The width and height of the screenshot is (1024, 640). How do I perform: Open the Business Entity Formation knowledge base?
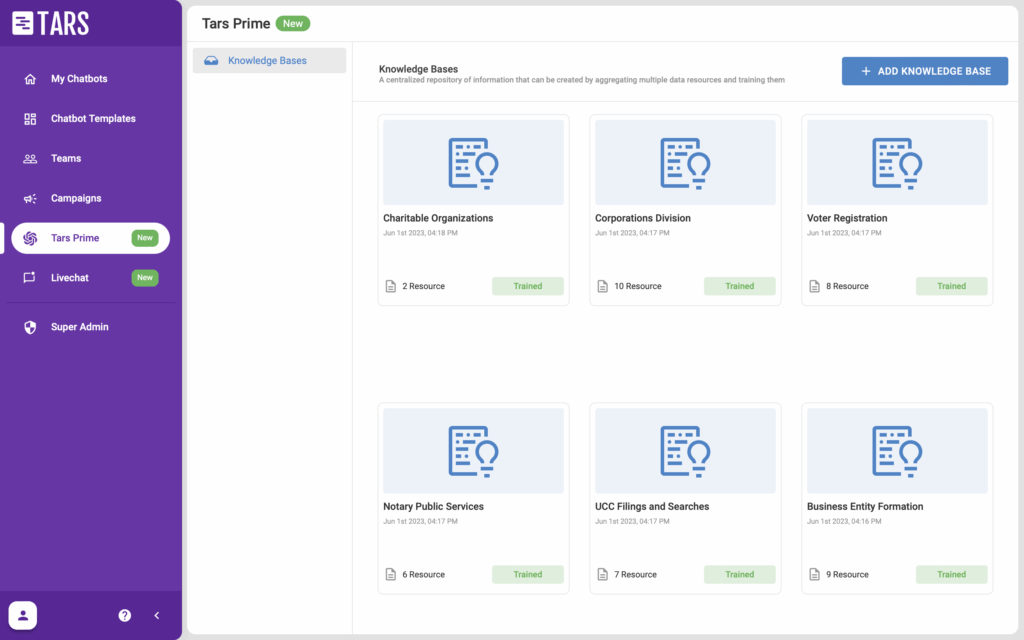[865, 506]
